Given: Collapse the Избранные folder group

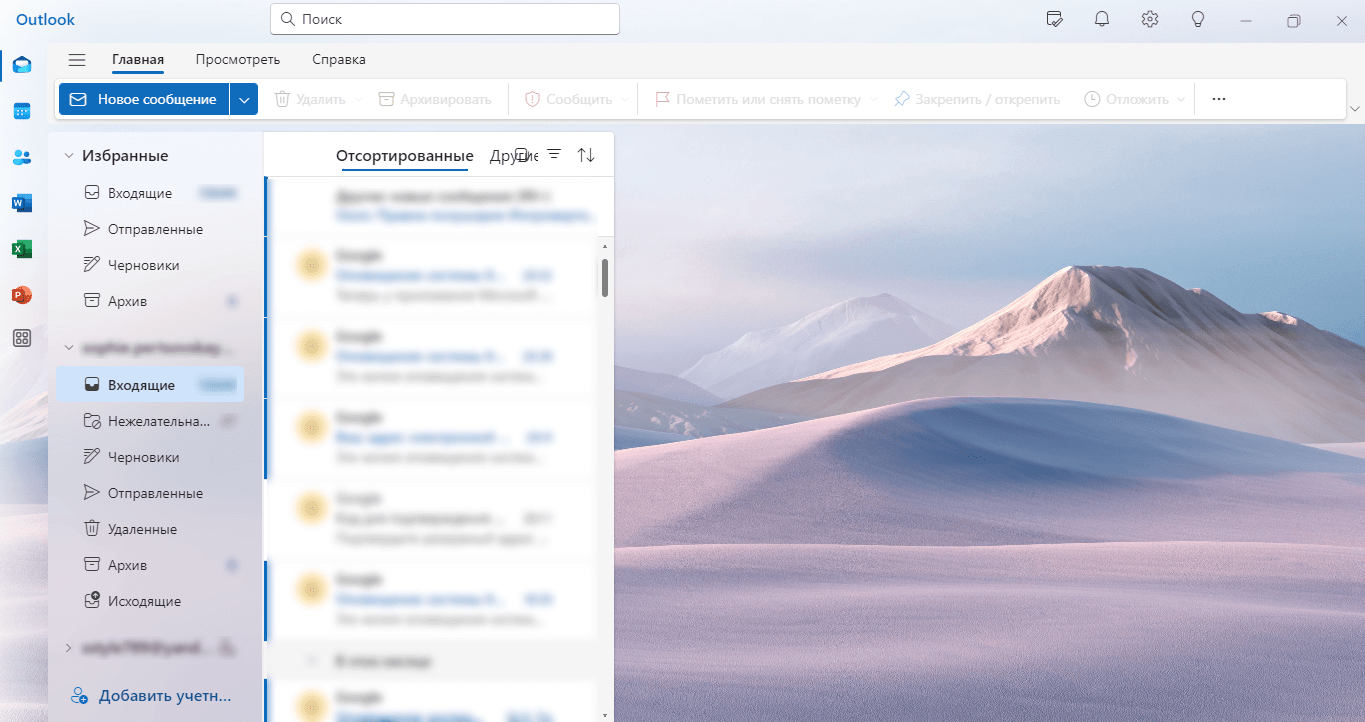Looking at the screenshot, I should 69,156.
